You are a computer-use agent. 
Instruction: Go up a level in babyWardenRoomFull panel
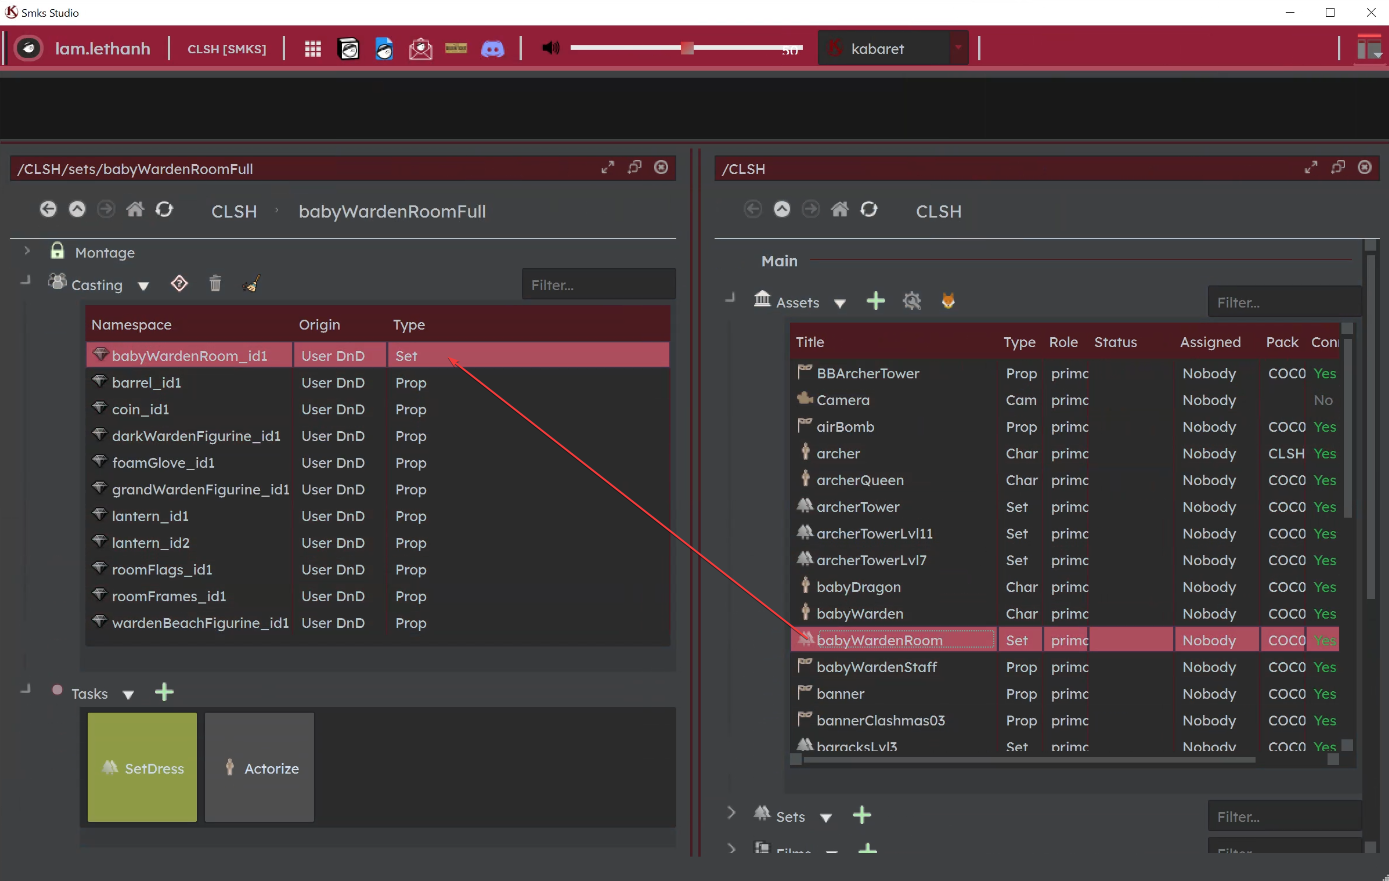(x=77, y=209)
